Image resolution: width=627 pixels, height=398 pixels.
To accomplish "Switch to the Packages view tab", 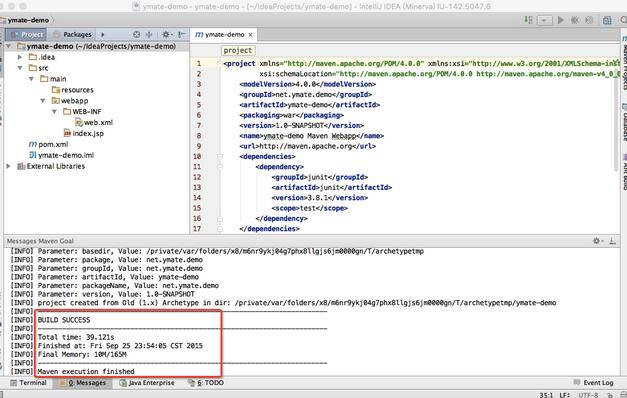I will click(x=72, y=34).
